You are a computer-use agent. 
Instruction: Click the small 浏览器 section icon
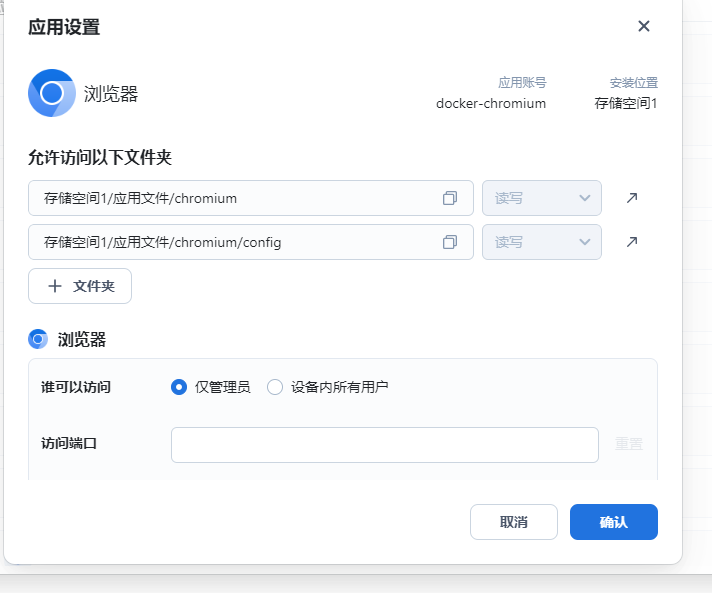point(38,339)
